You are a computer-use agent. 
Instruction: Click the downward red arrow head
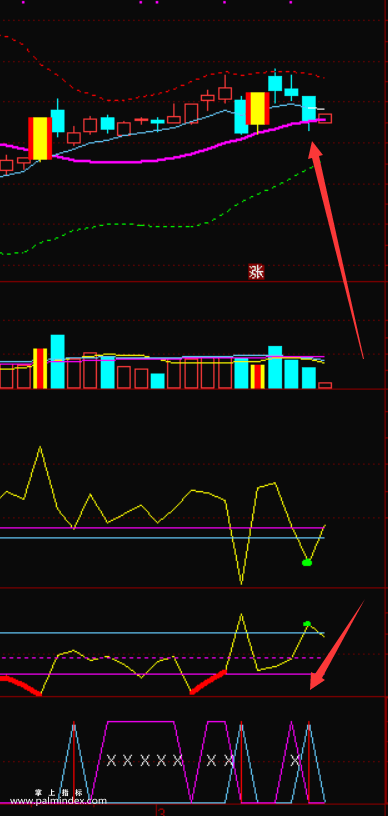[x=317, y=680]
